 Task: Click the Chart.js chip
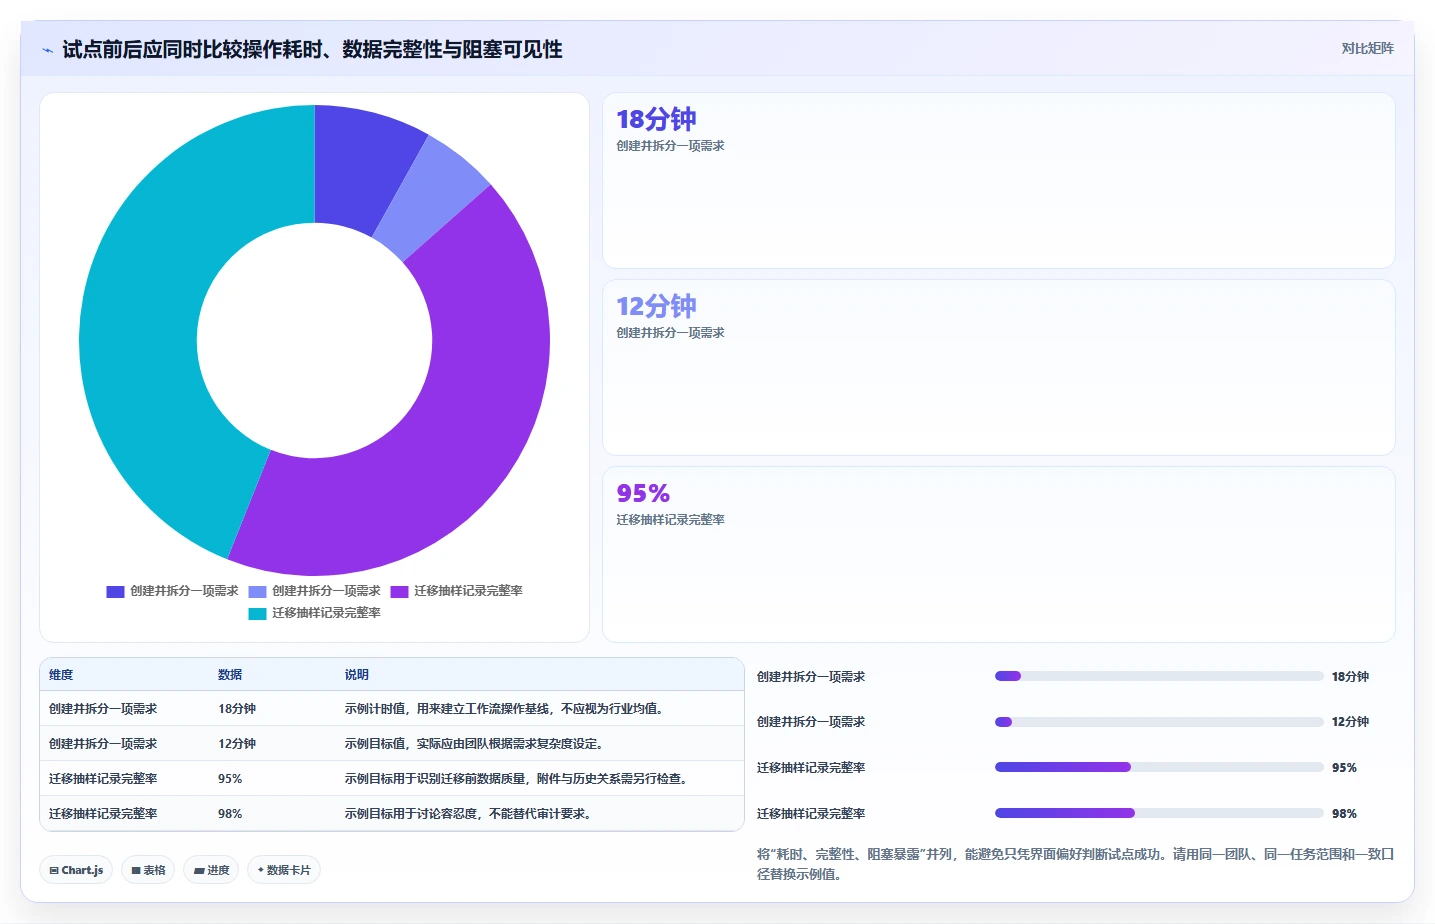coord(76,870)
